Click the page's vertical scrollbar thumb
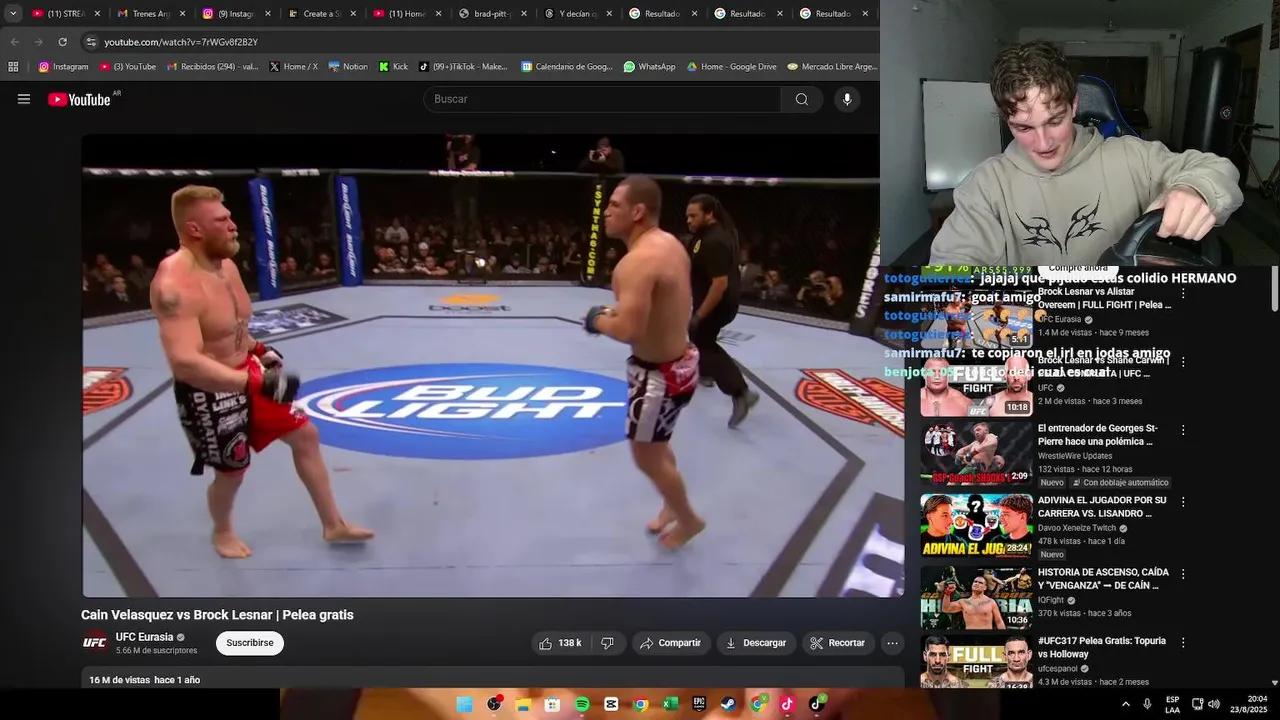The height and width of the screenshot is (720, 1280). coord(1274,290)
